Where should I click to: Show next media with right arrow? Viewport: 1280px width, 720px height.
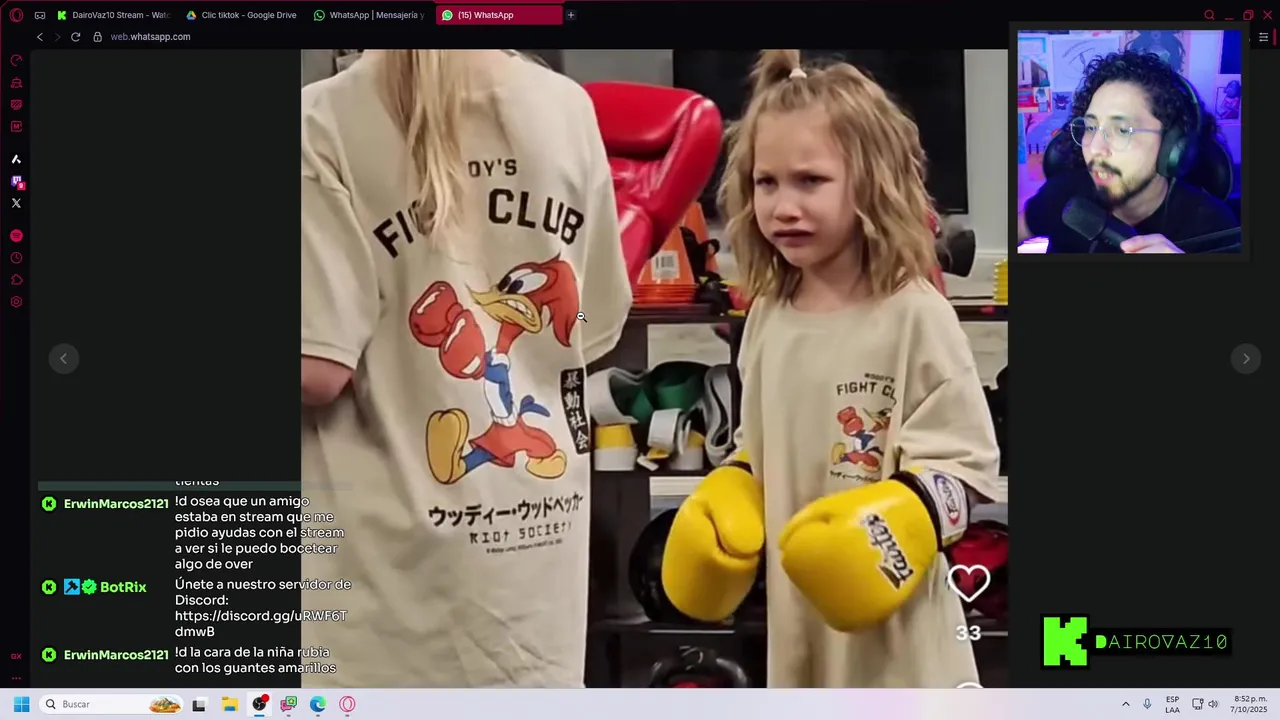[x=1246, y=358]
